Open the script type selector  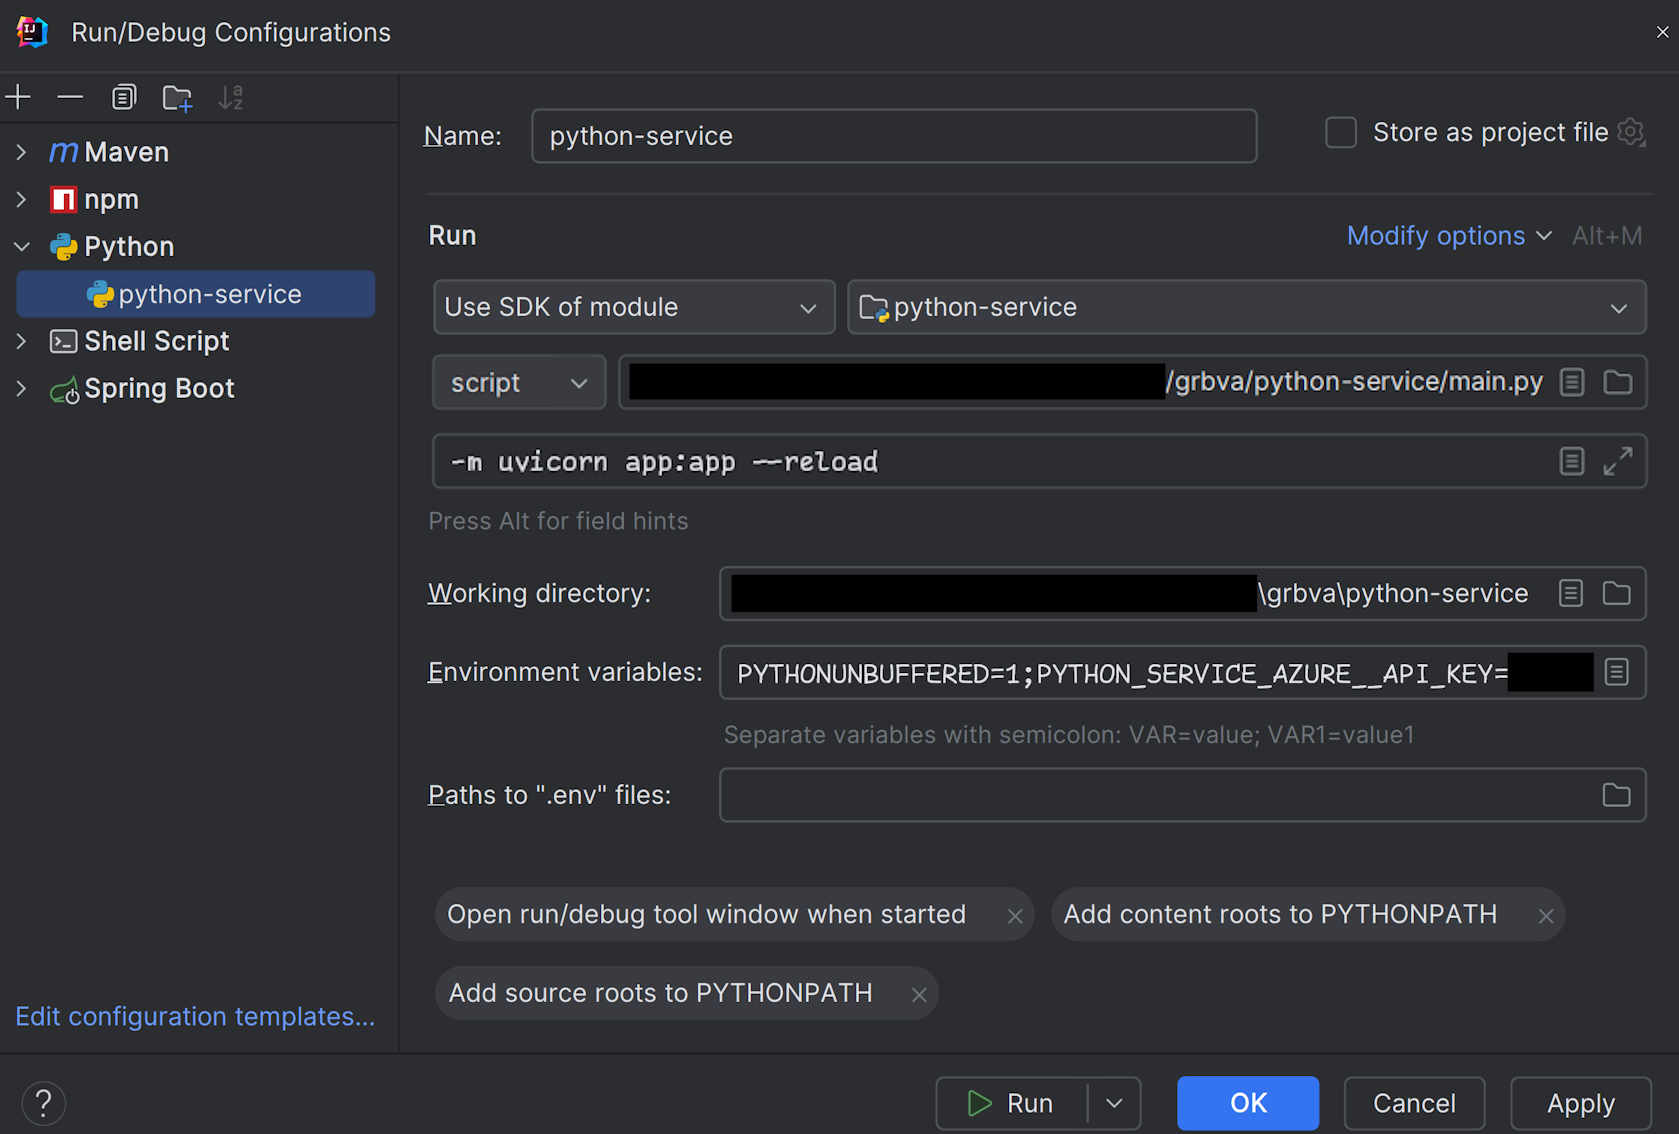click(518, 382)
